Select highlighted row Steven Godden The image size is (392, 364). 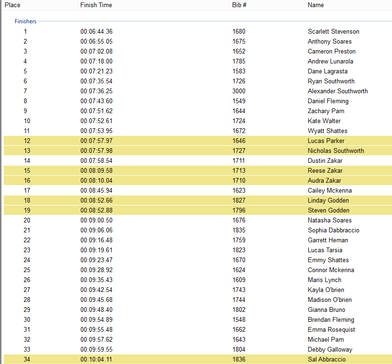coord(198,210)
